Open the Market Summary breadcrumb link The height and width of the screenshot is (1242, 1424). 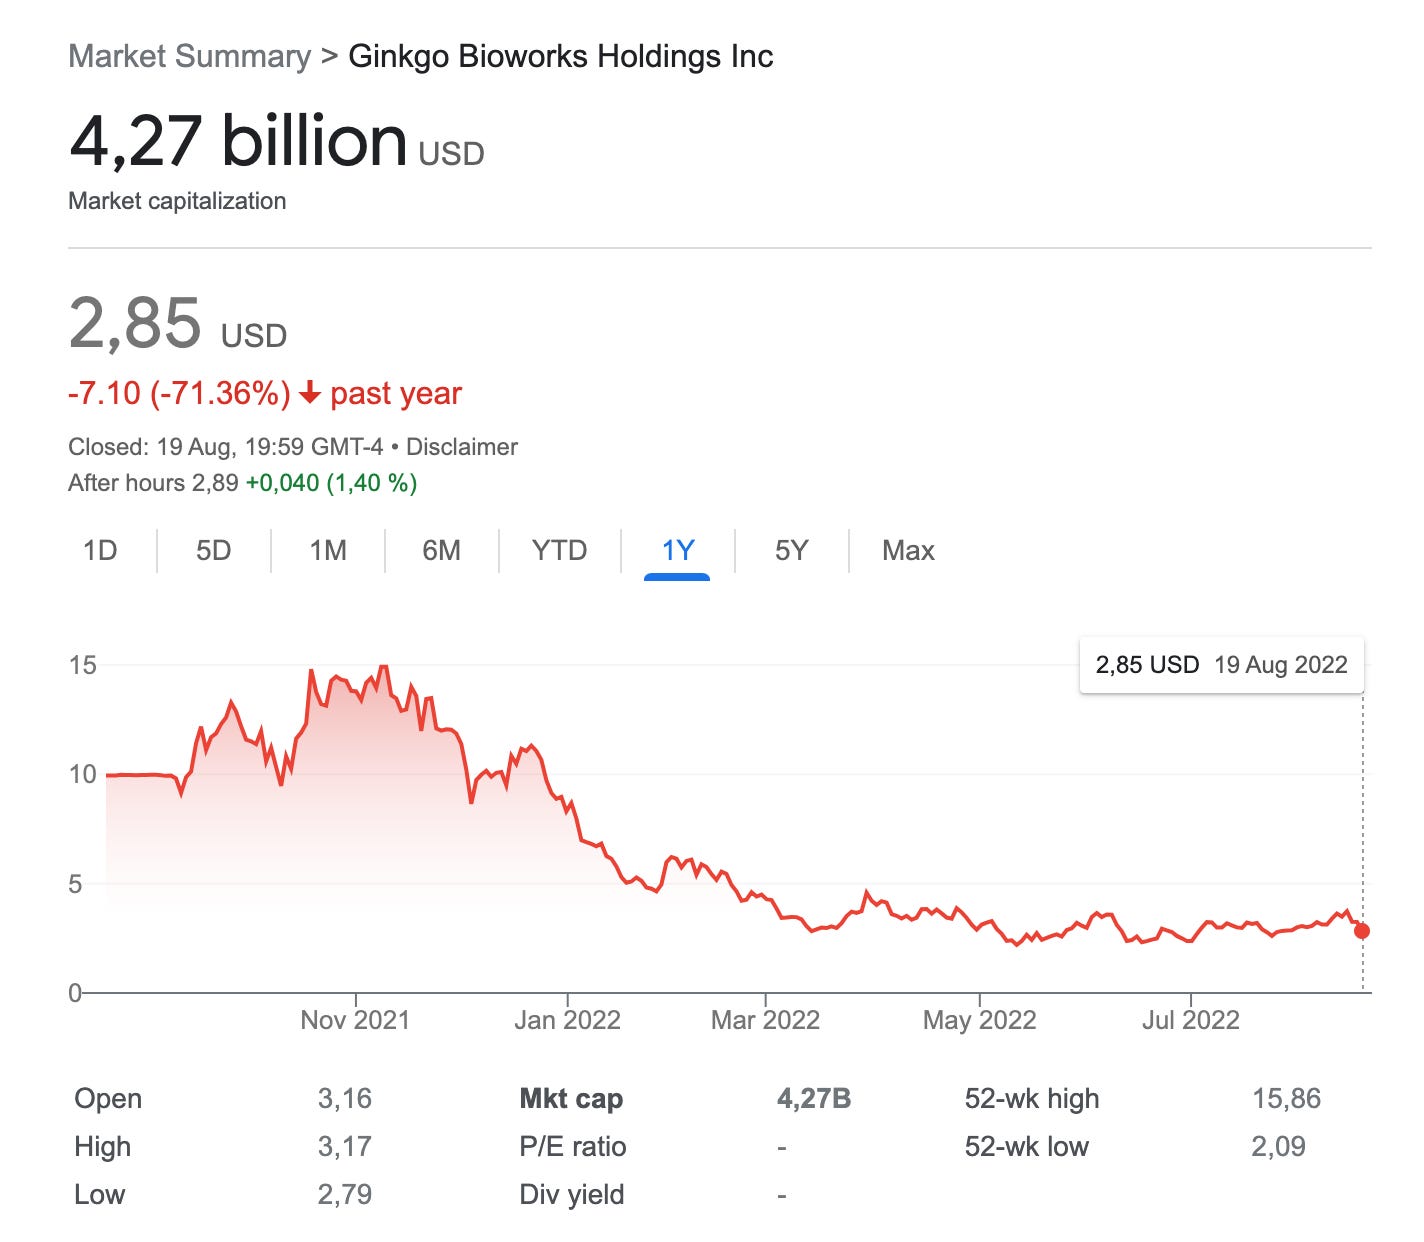coord(190,56)
